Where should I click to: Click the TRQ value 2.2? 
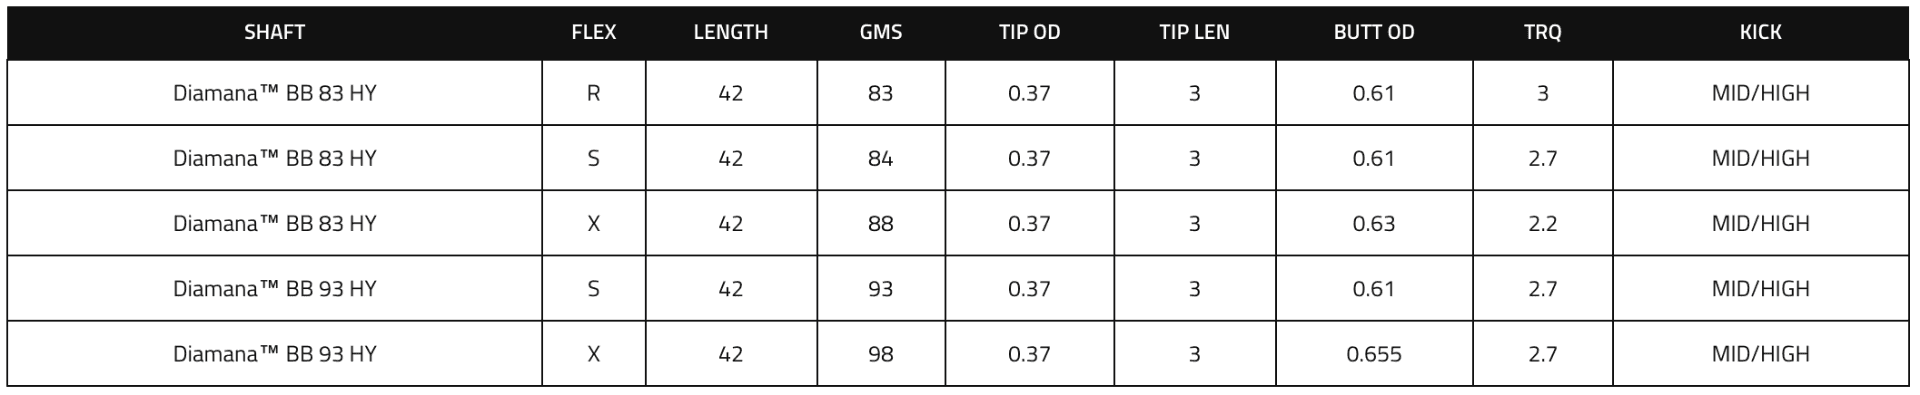point(1542,223)
